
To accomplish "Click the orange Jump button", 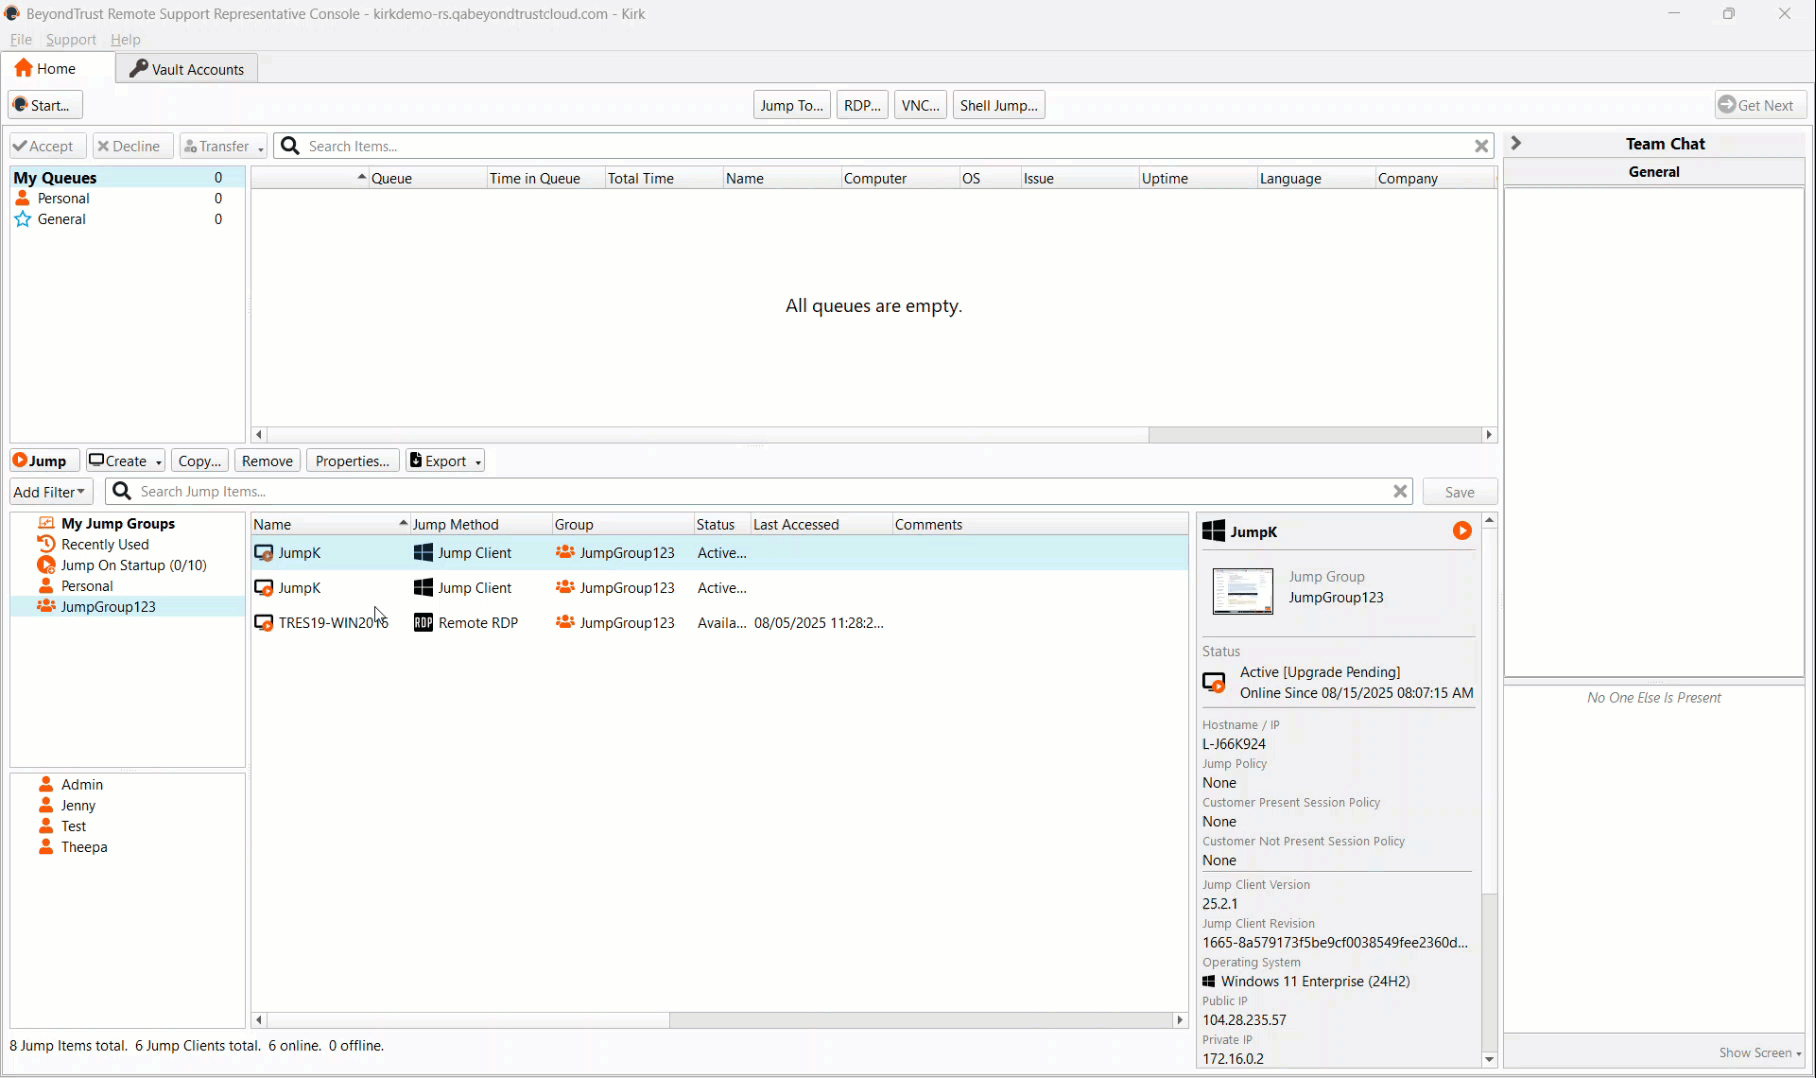I will click(x=44, y=461).
